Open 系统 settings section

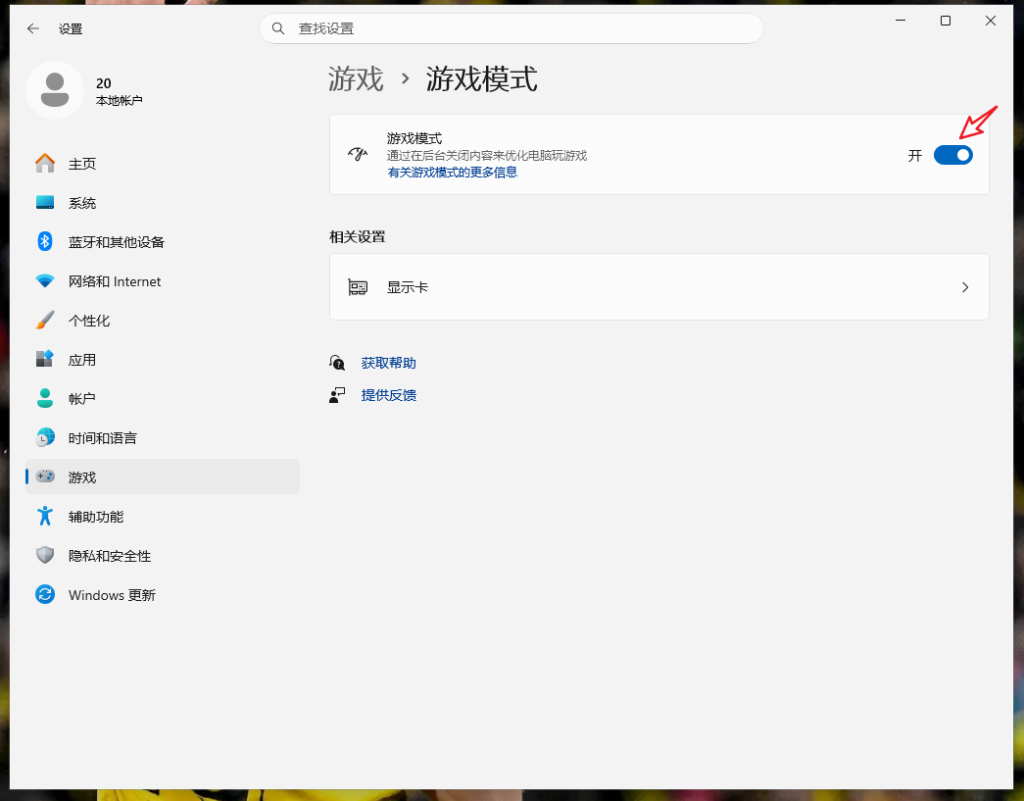click(x=163, y=202)
